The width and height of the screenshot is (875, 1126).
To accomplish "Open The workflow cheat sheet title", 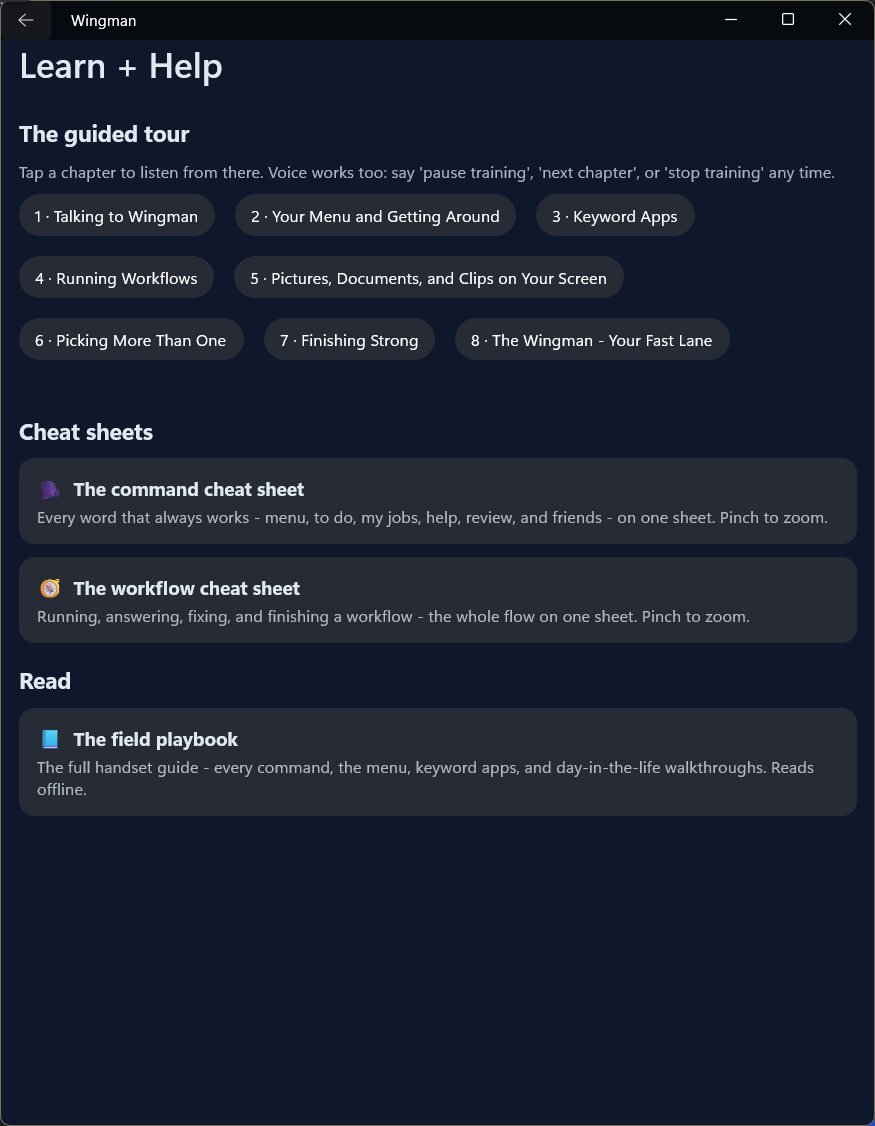I will [x=187, y=589].
